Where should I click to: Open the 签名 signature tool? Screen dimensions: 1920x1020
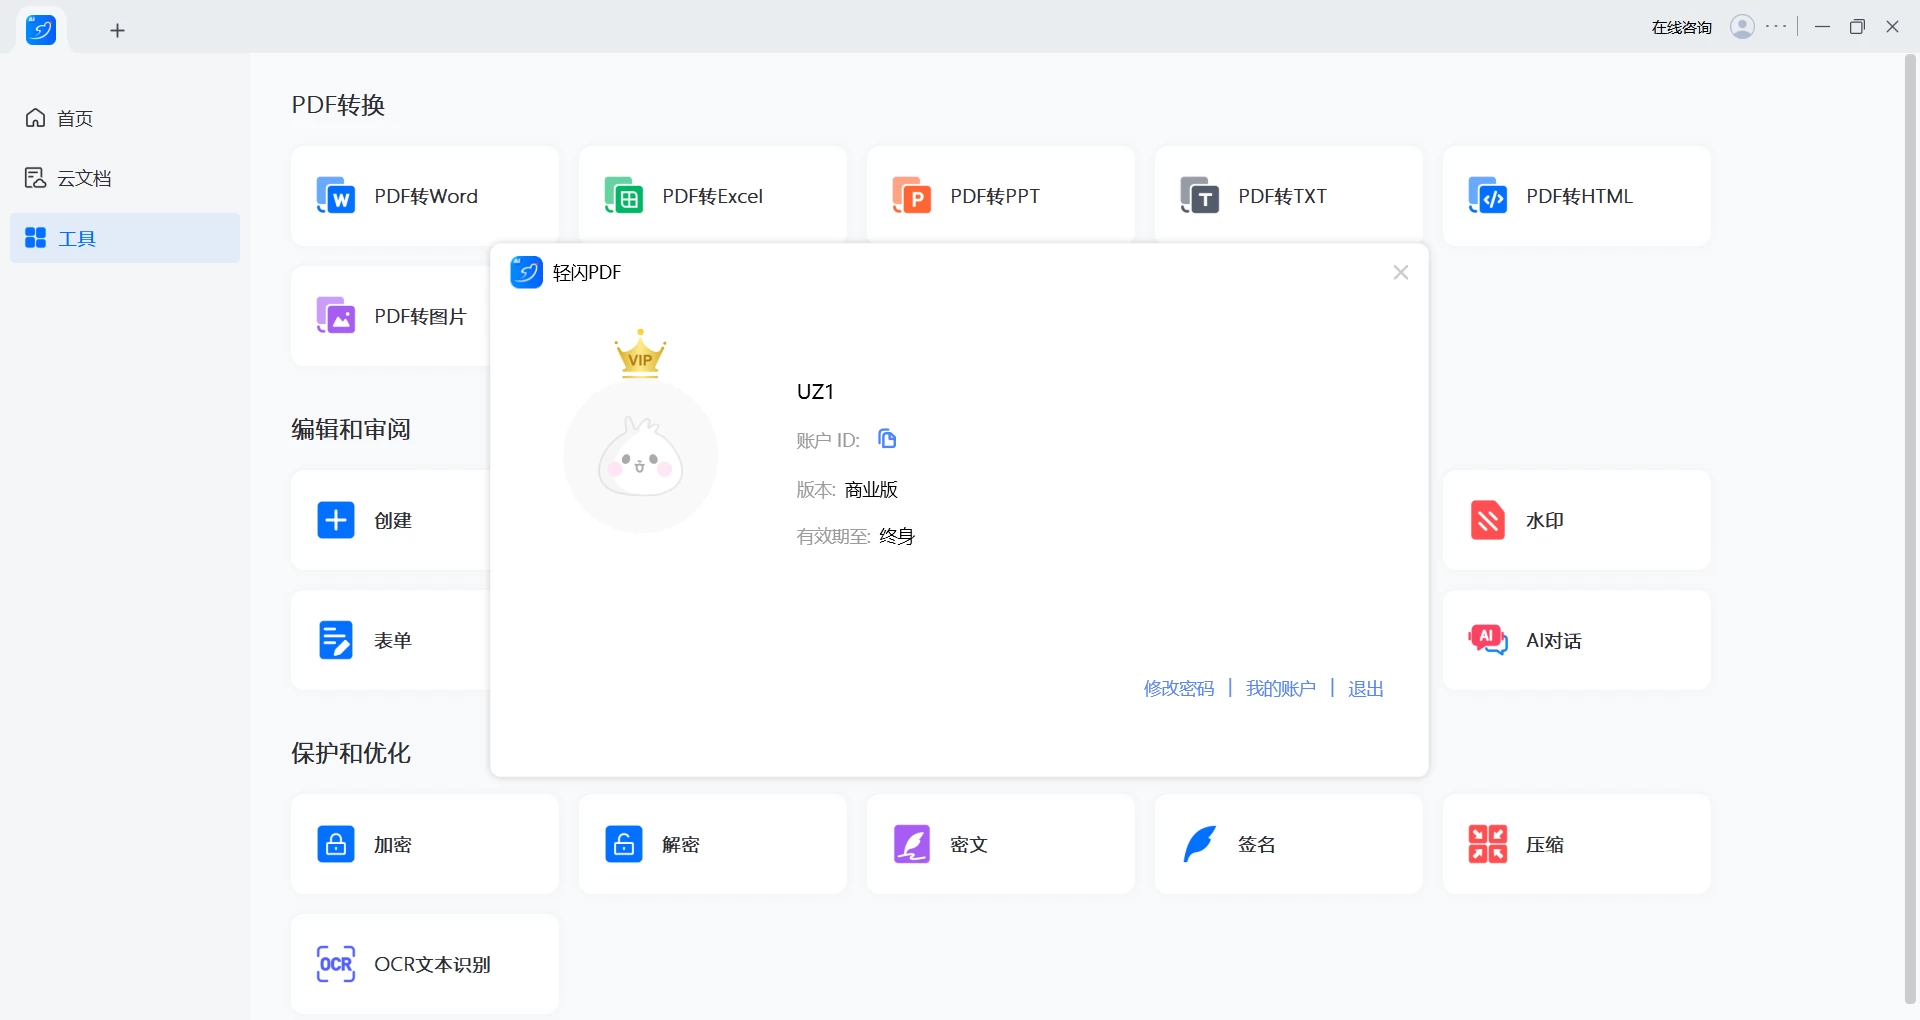coord(1288,844)
